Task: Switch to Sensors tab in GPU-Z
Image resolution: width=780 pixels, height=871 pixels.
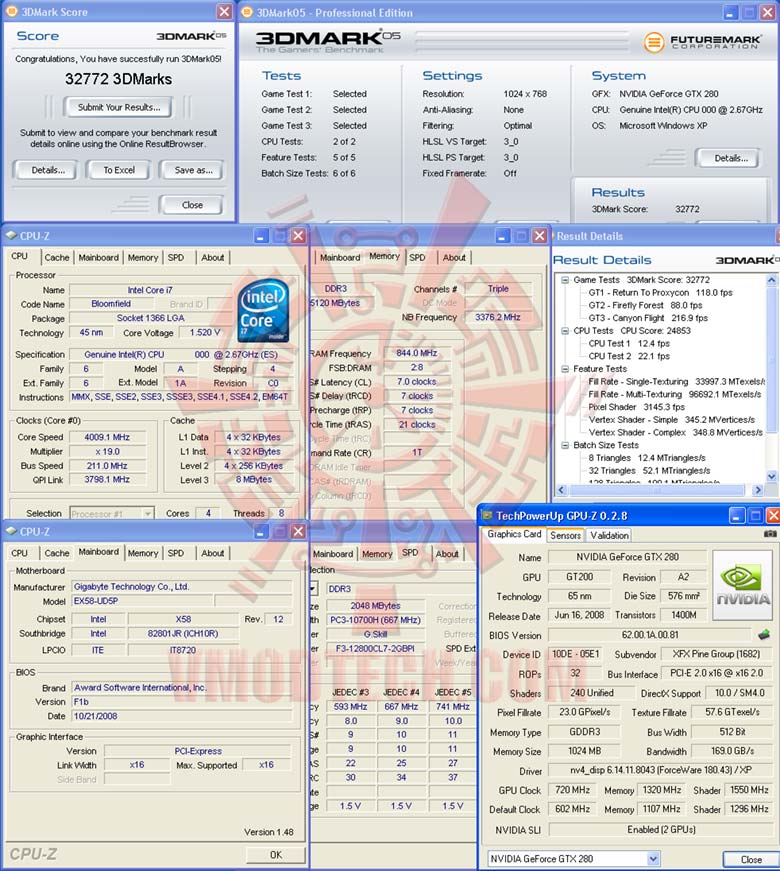Action: pos(566,535)
